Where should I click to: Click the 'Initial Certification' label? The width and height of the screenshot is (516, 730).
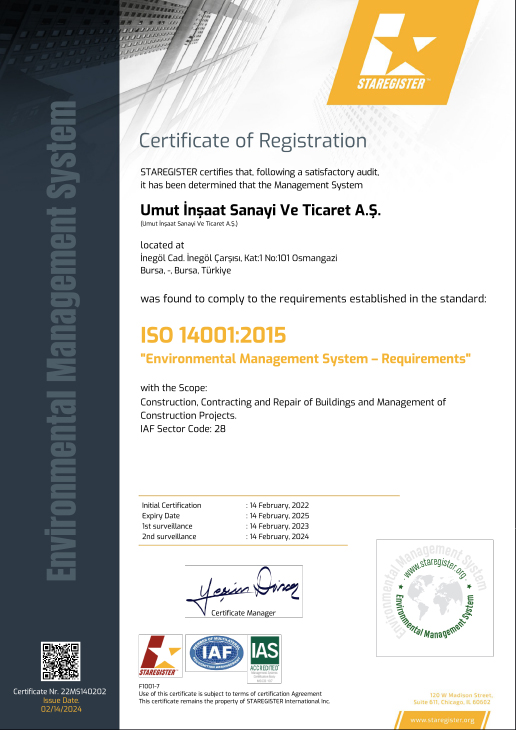(171, 505)
